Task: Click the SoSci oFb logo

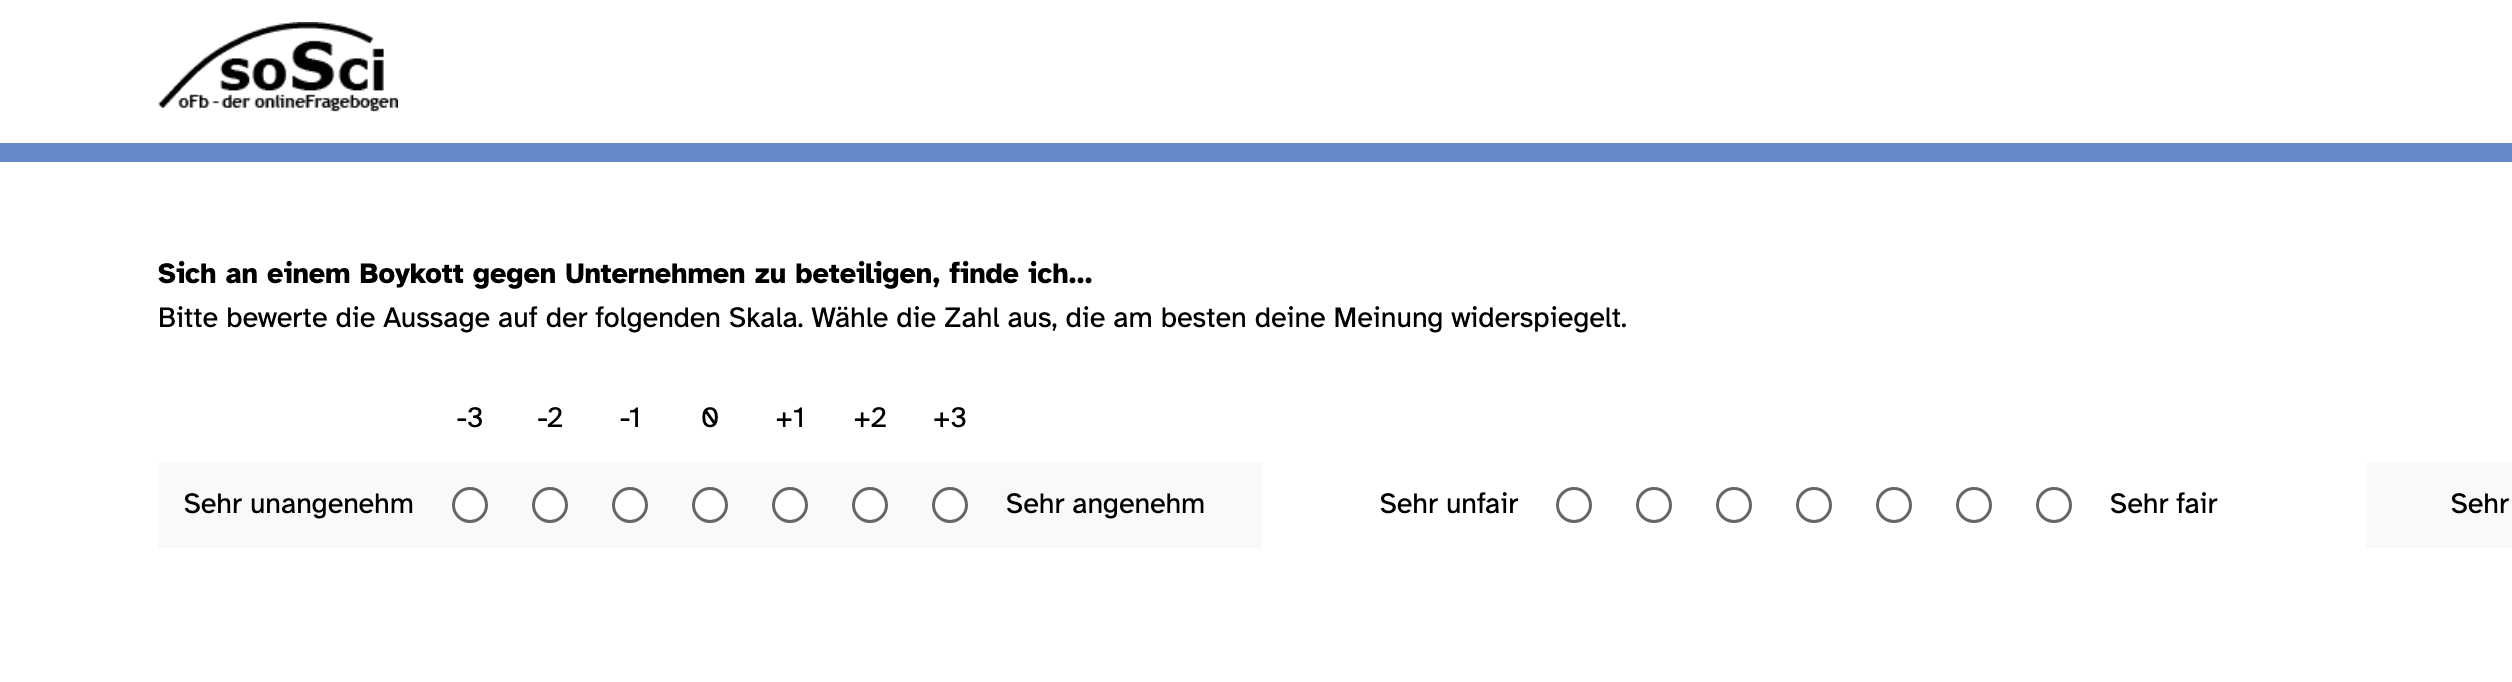Action: pyautogui.click(x=279, y=67)
